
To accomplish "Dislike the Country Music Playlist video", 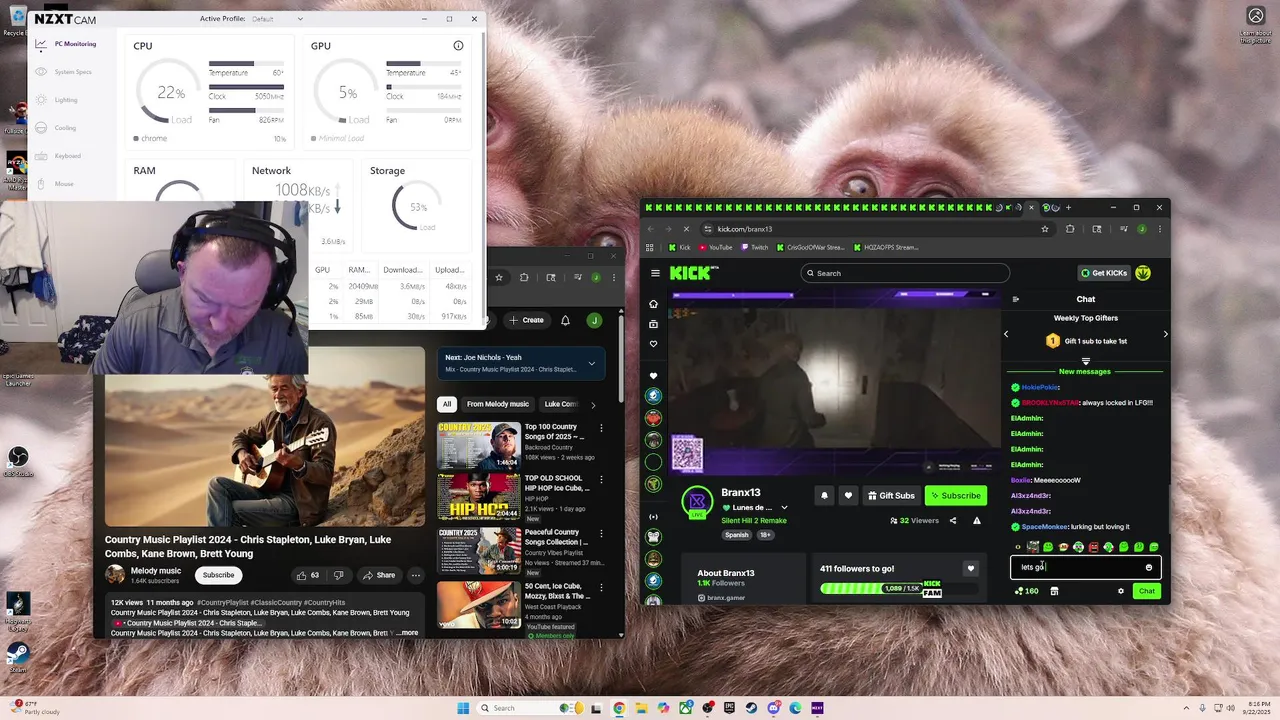I will coord(339,575).
